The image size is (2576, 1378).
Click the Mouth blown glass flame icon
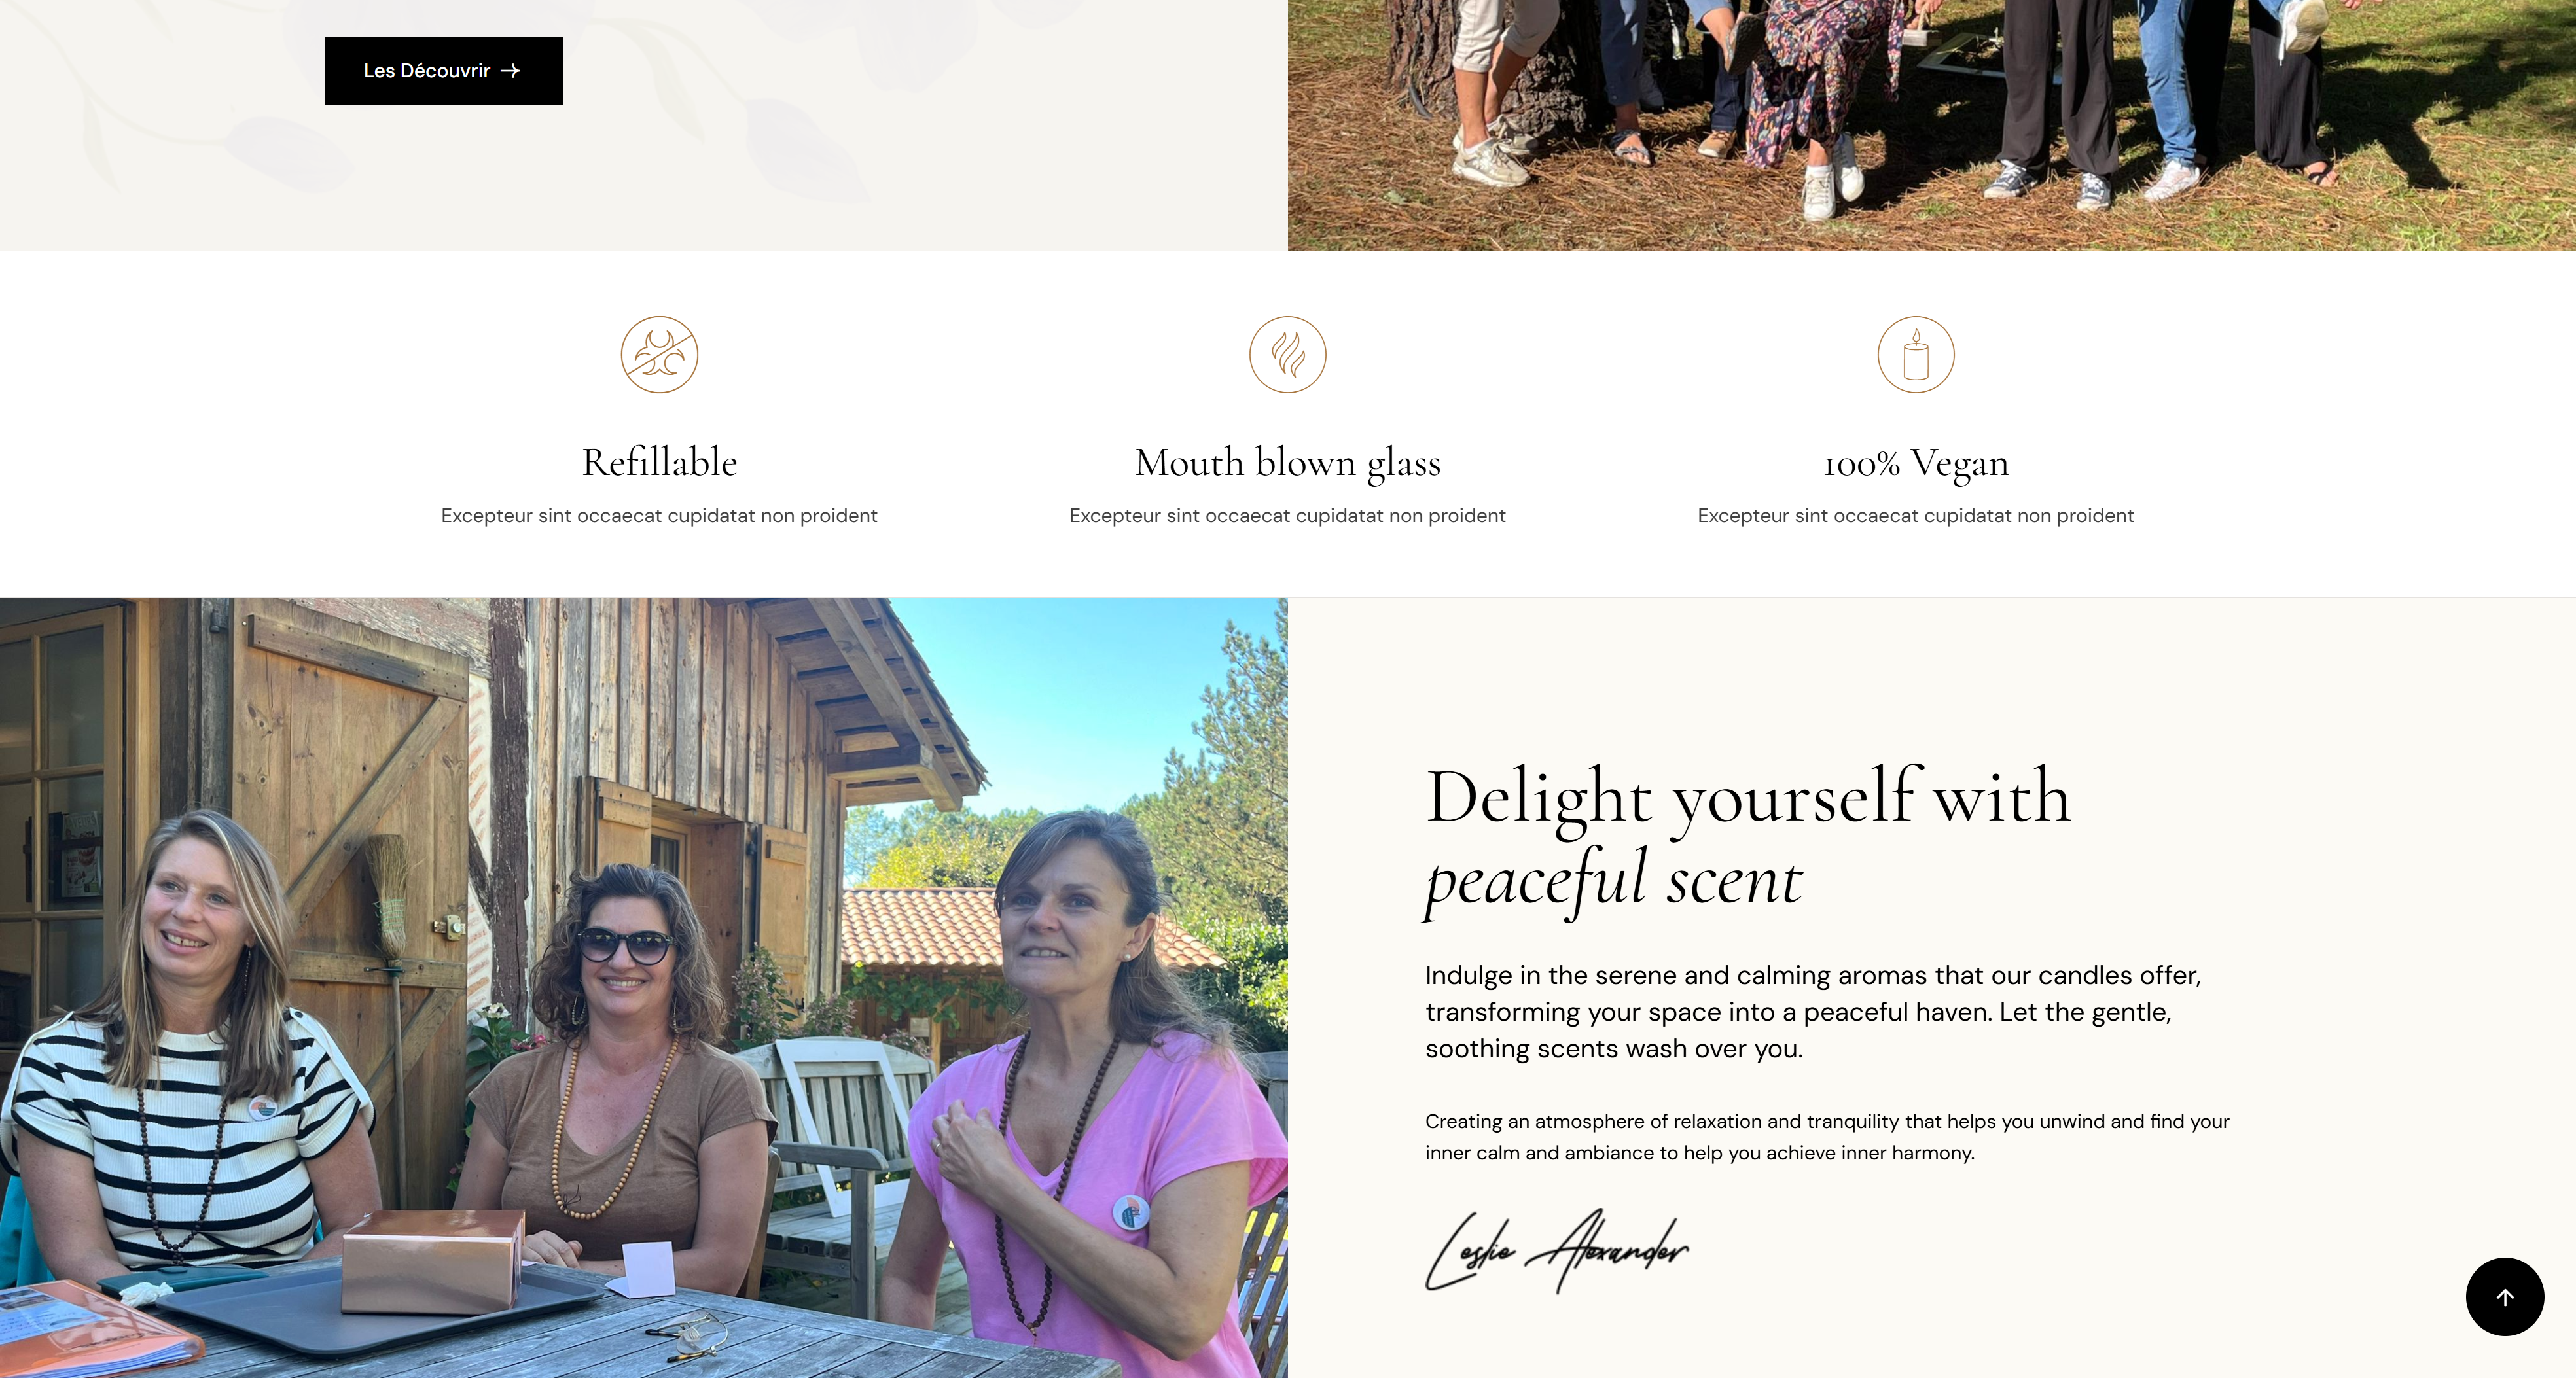[1288, 355]
